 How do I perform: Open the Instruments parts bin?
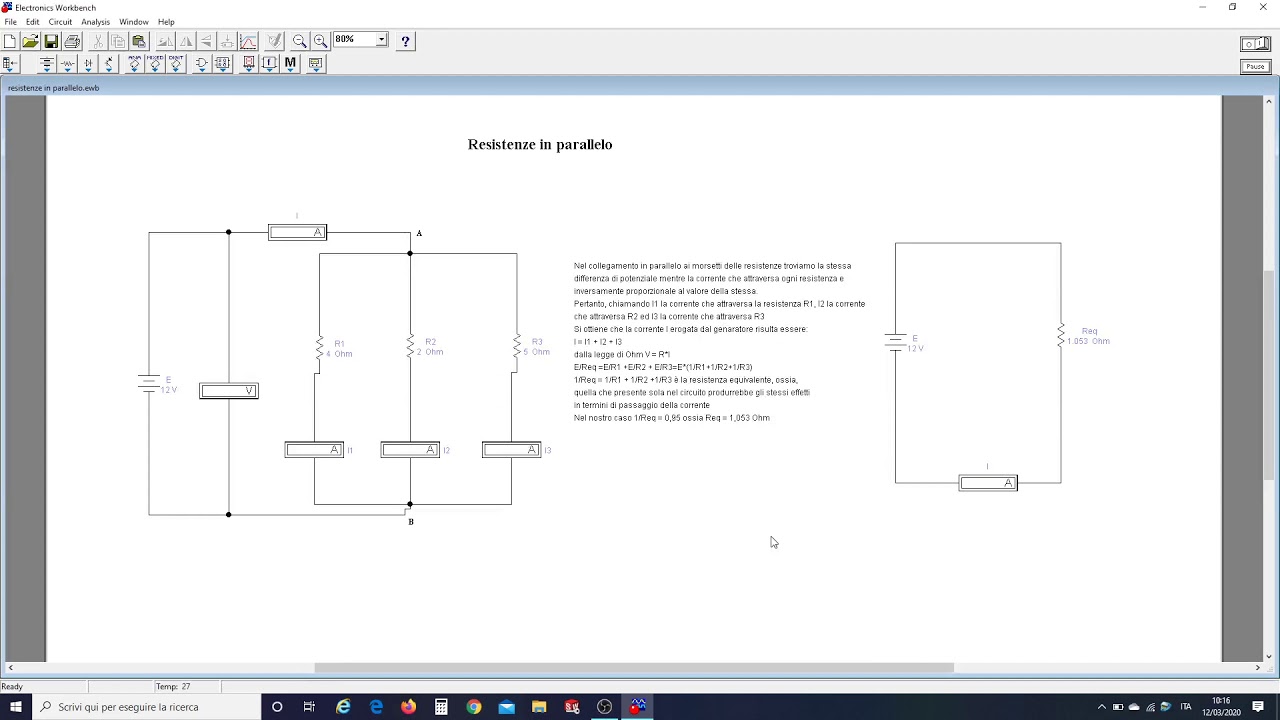[315, 64]
